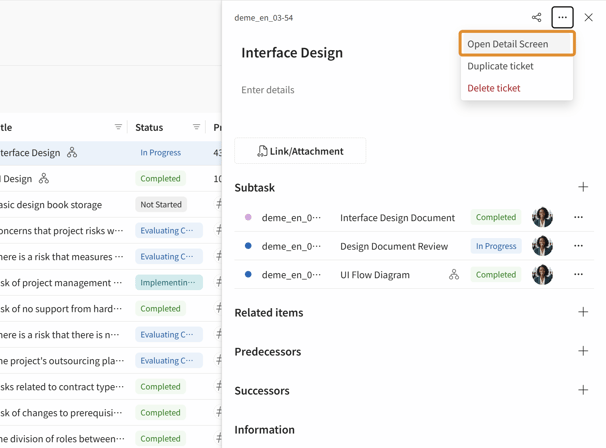Click hierarchy icon beside the Design row
This screenshot has width=606, height=448.
tap(44, 179)
